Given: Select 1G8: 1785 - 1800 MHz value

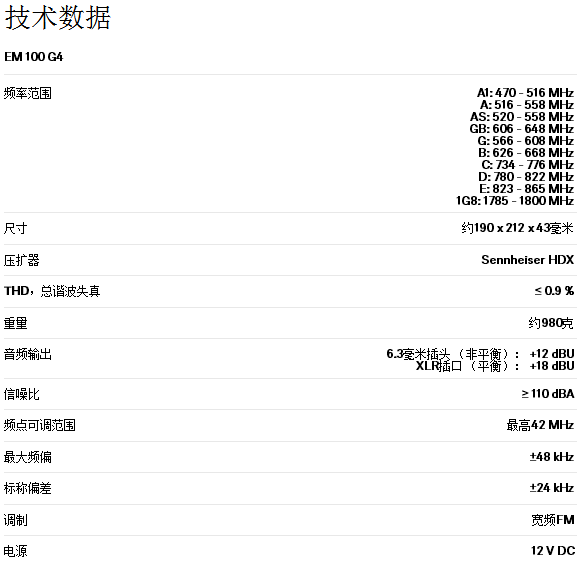Looking at the screenshot, I should (515, 201).
